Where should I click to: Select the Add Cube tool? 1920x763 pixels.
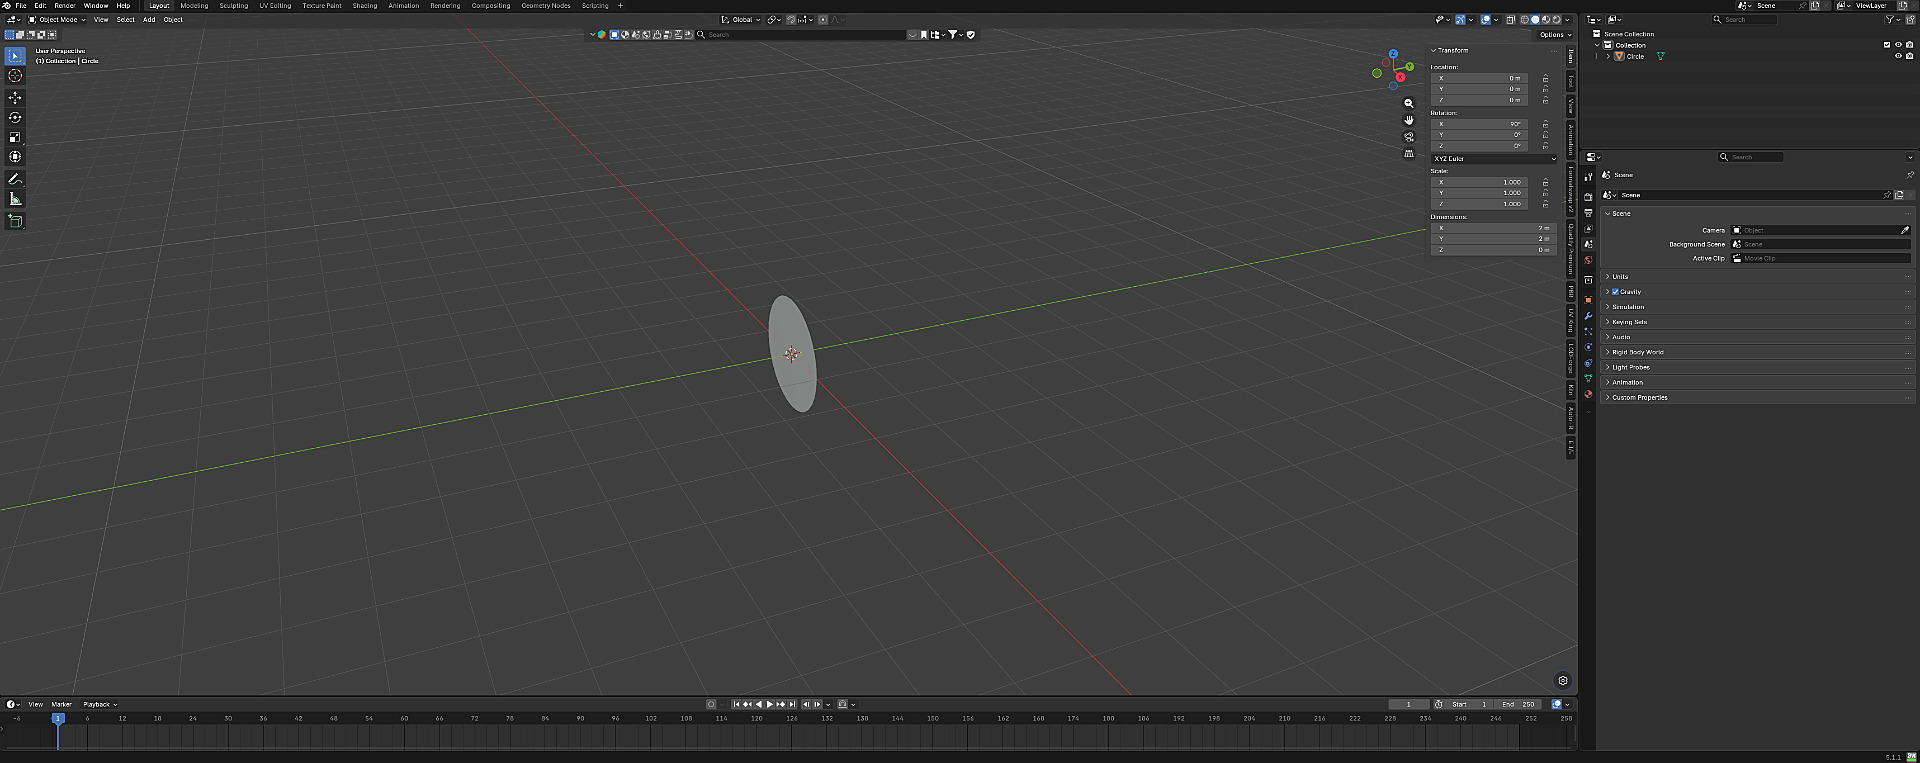pos(15,221)
